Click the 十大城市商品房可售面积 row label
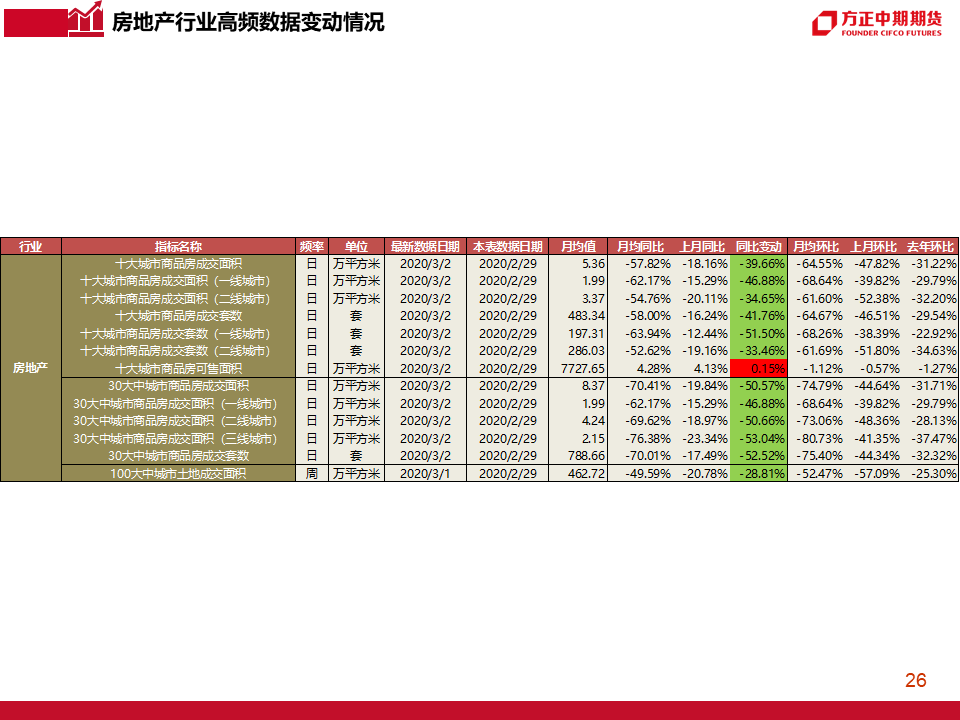 178,368
